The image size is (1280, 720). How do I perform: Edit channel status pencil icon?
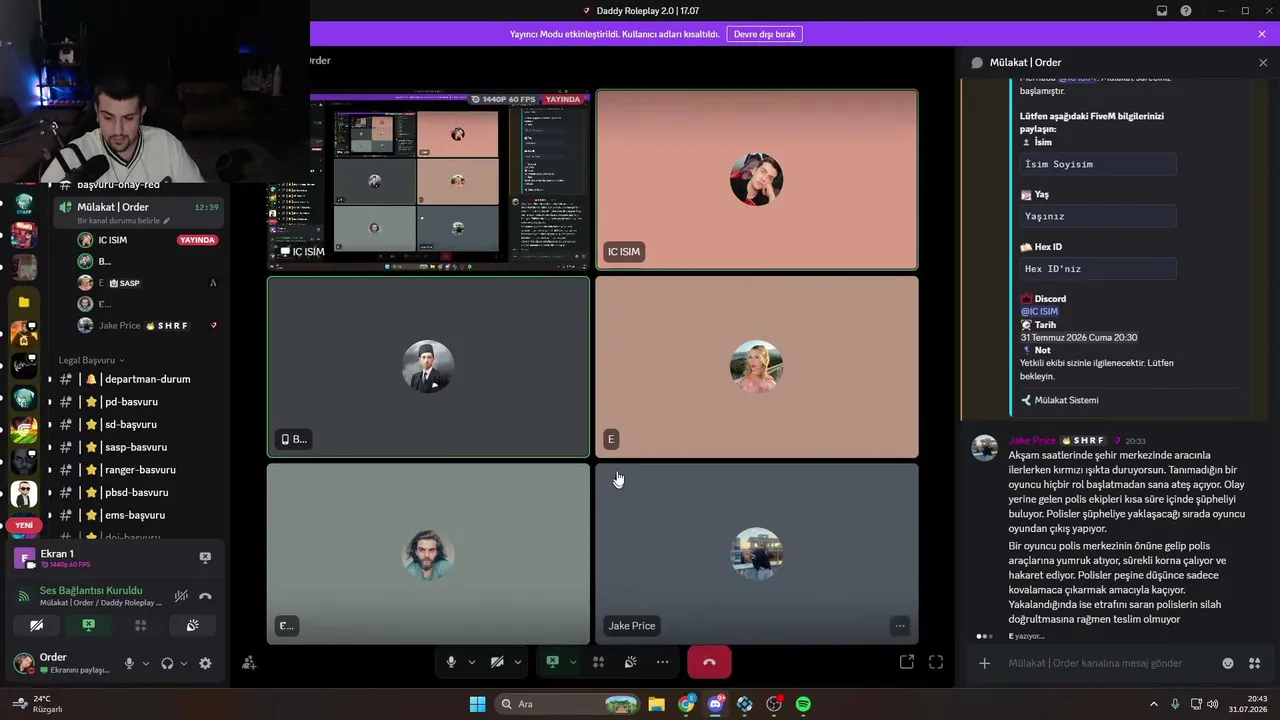point(167,221)
